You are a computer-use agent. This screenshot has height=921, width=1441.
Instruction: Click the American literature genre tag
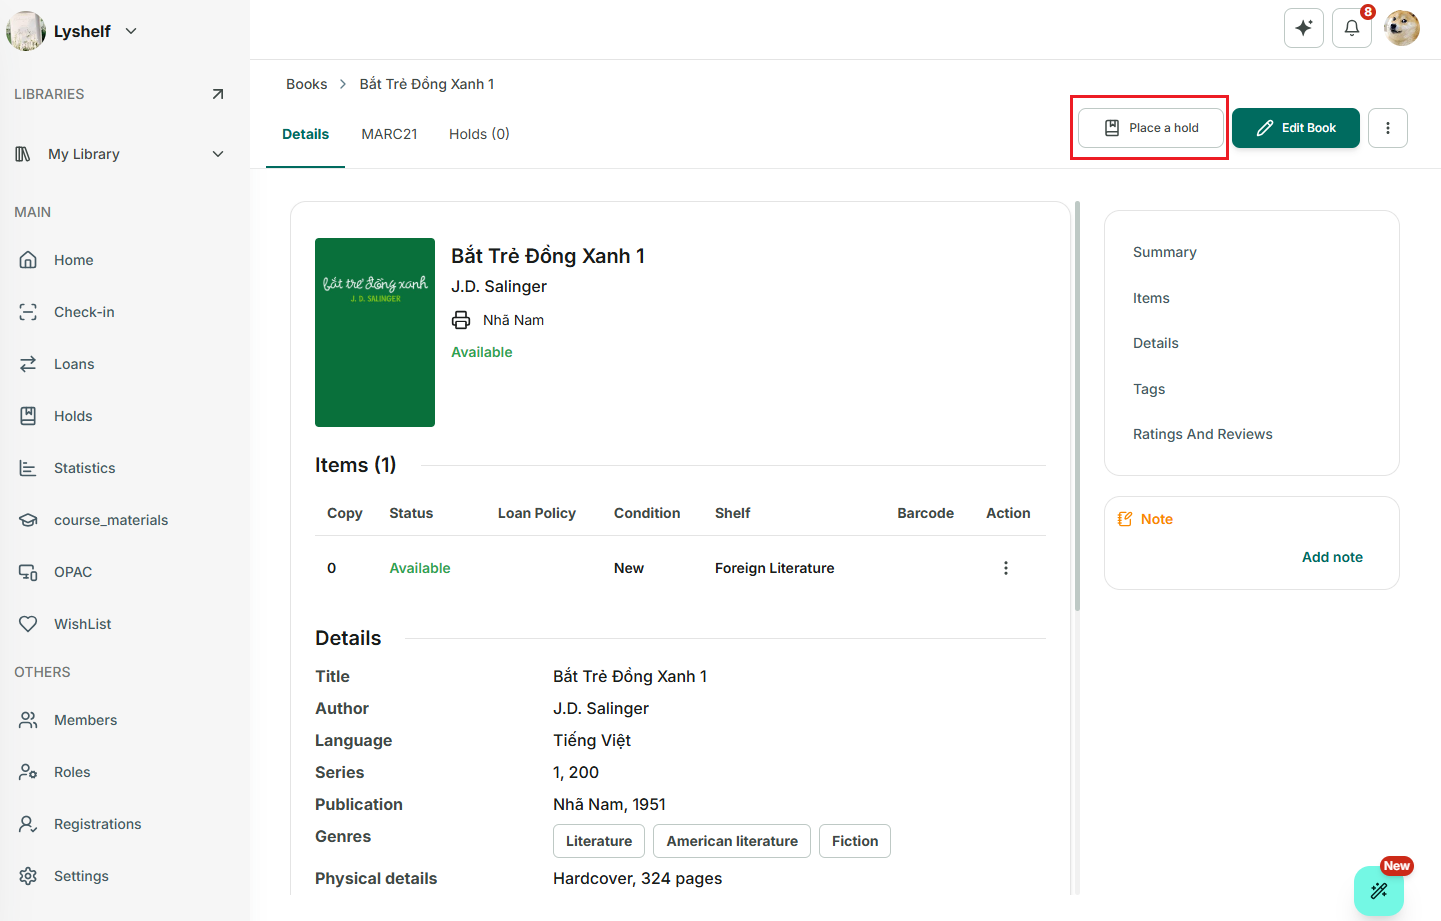732,841
